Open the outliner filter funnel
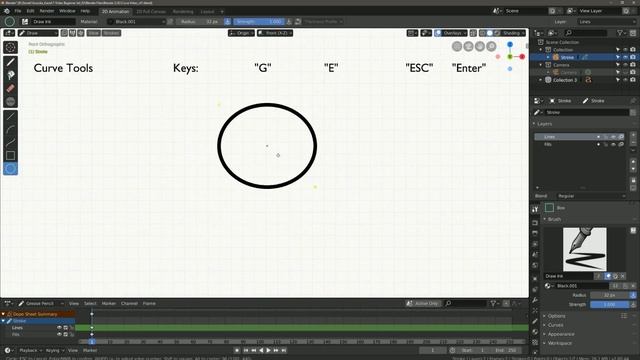 click(x=621, y=33)
